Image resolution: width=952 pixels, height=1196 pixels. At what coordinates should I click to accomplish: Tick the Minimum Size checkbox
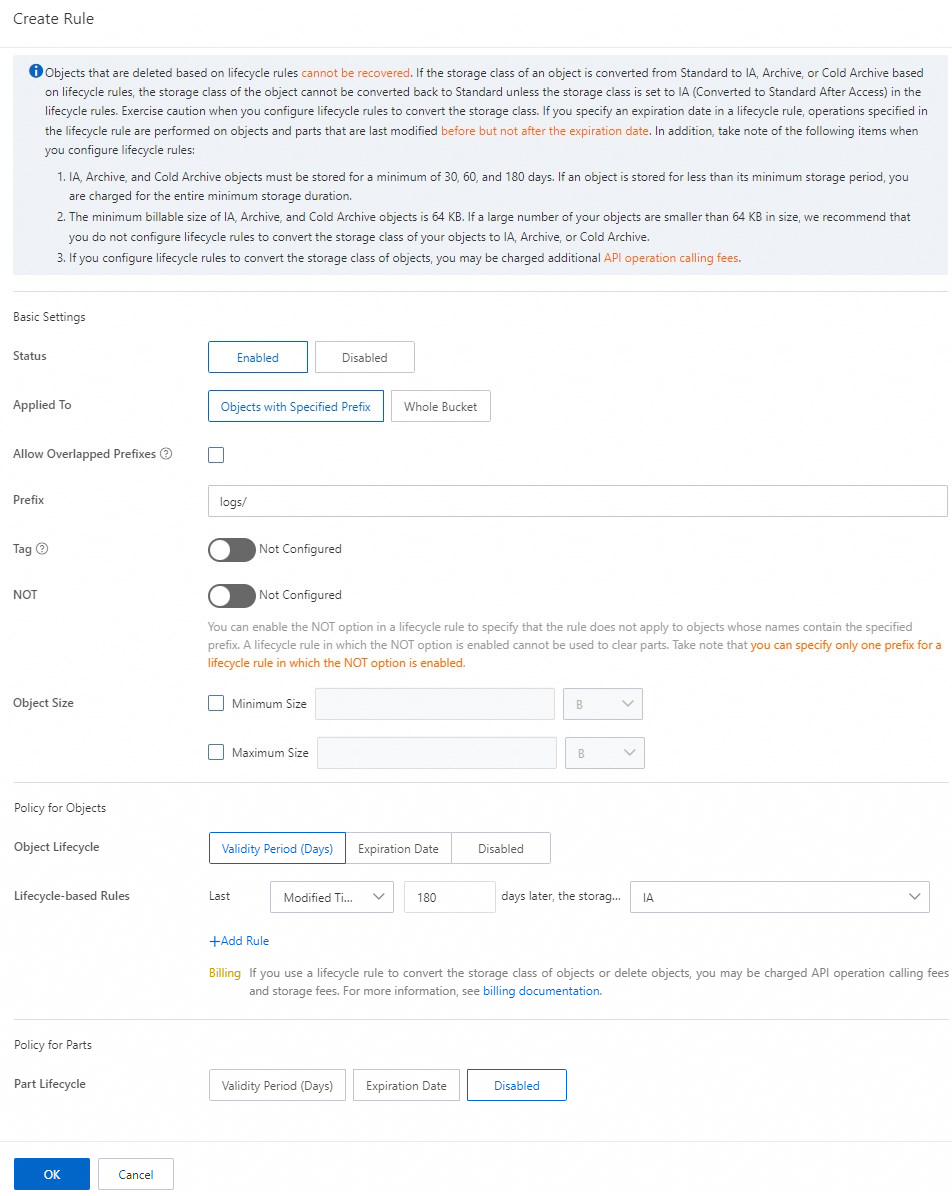217,703
